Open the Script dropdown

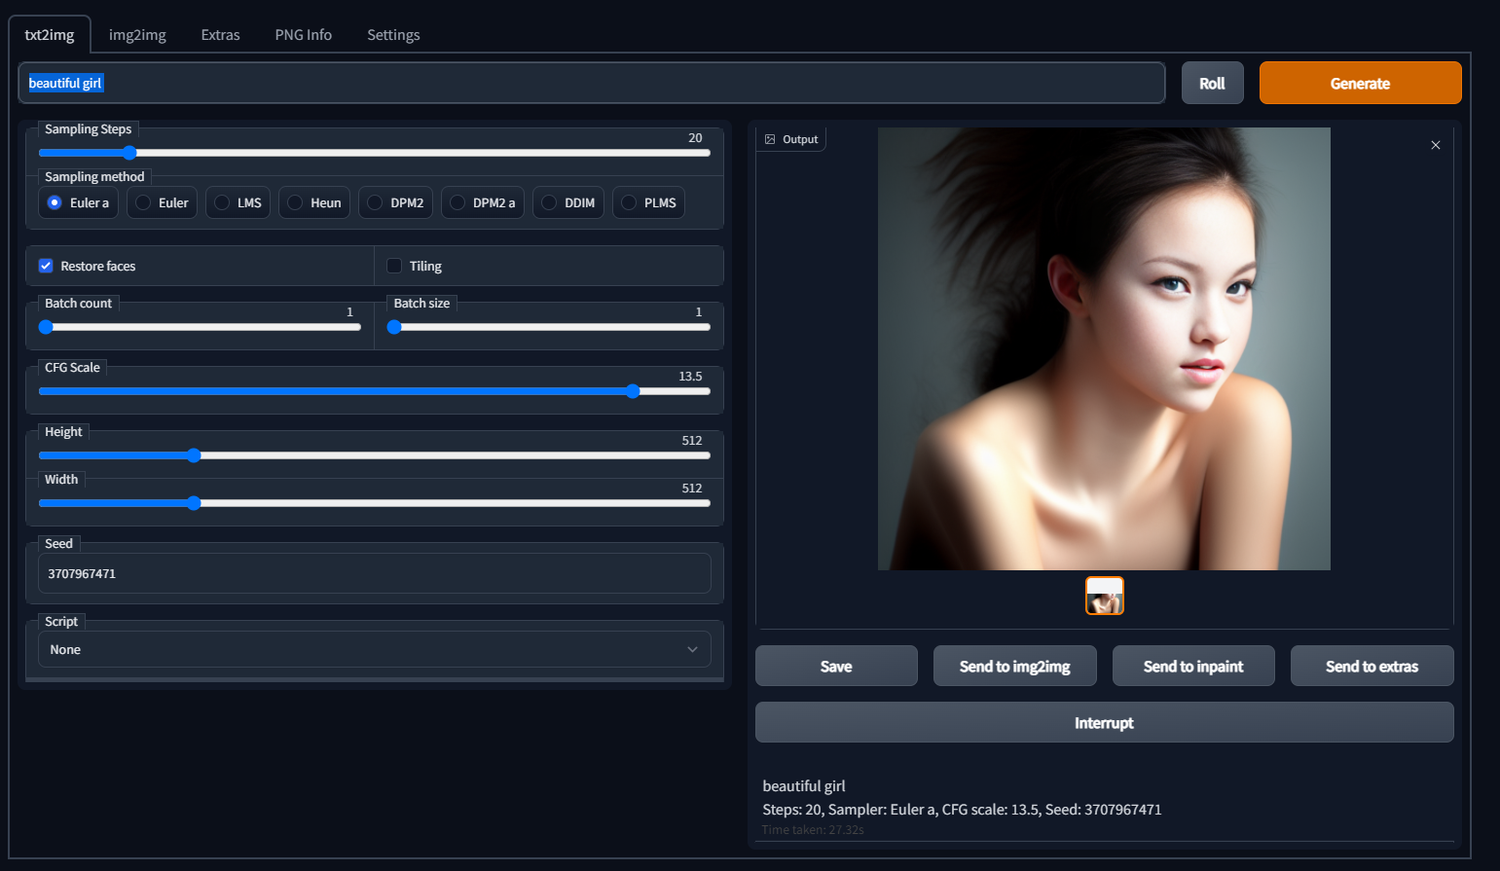pyautogui.click(x=375, y=649)
